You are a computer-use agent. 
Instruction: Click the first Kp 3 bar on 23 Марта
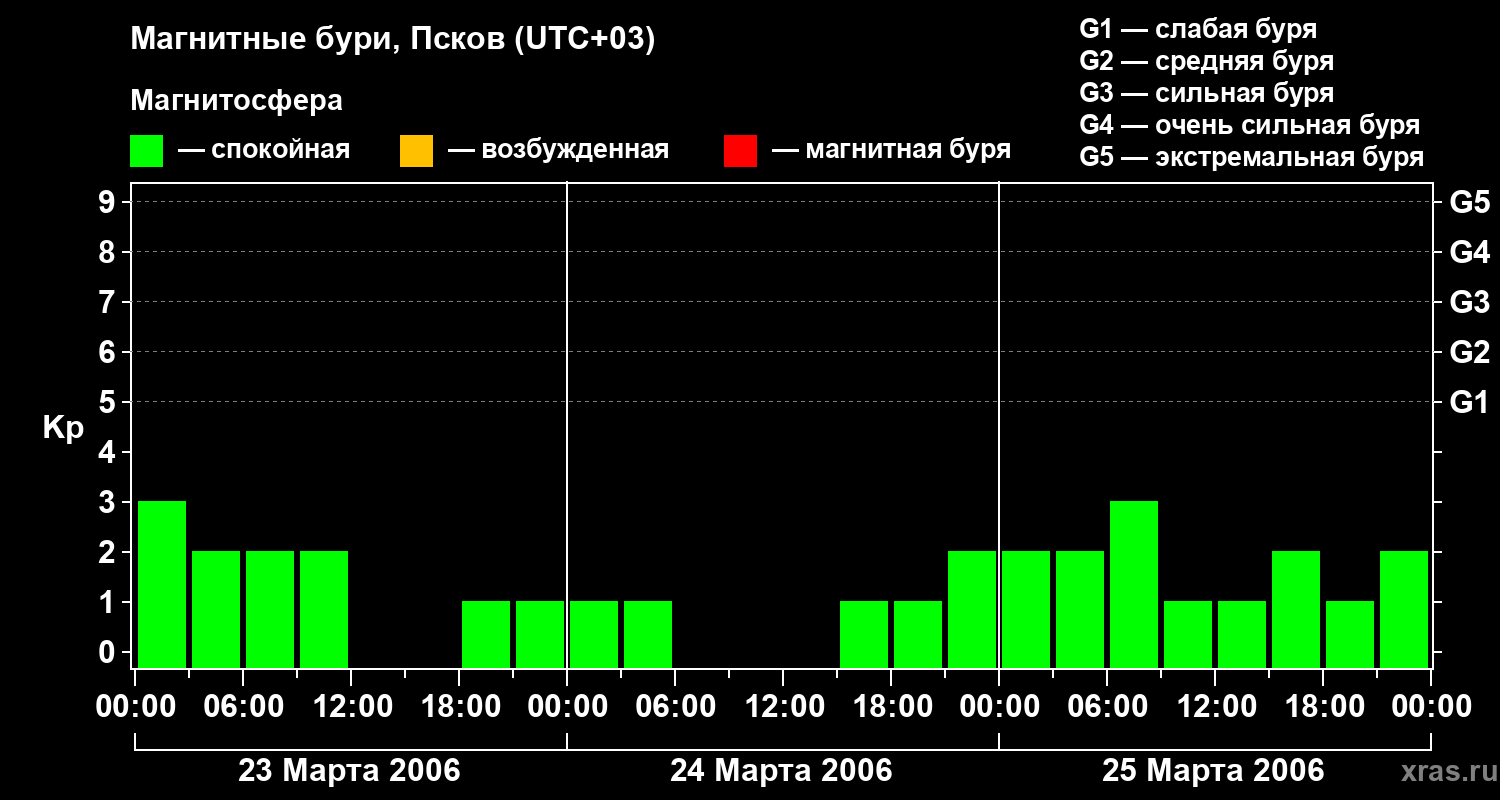[162, 583]
